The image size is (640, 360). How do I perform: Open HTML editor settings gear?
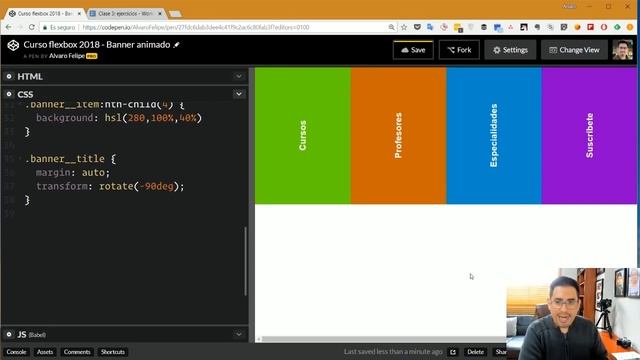(9, 76)
